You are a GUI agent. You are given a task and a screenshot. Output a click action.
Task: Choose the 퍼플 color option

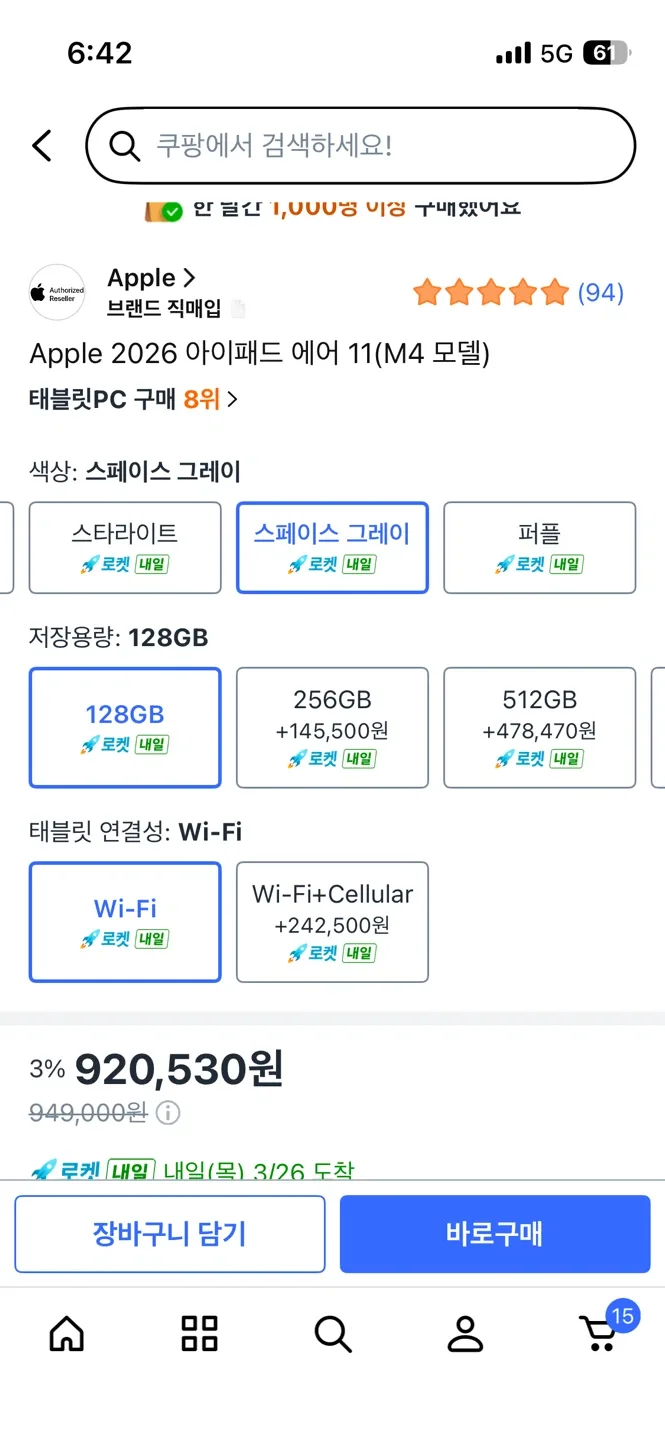(540, 547)
